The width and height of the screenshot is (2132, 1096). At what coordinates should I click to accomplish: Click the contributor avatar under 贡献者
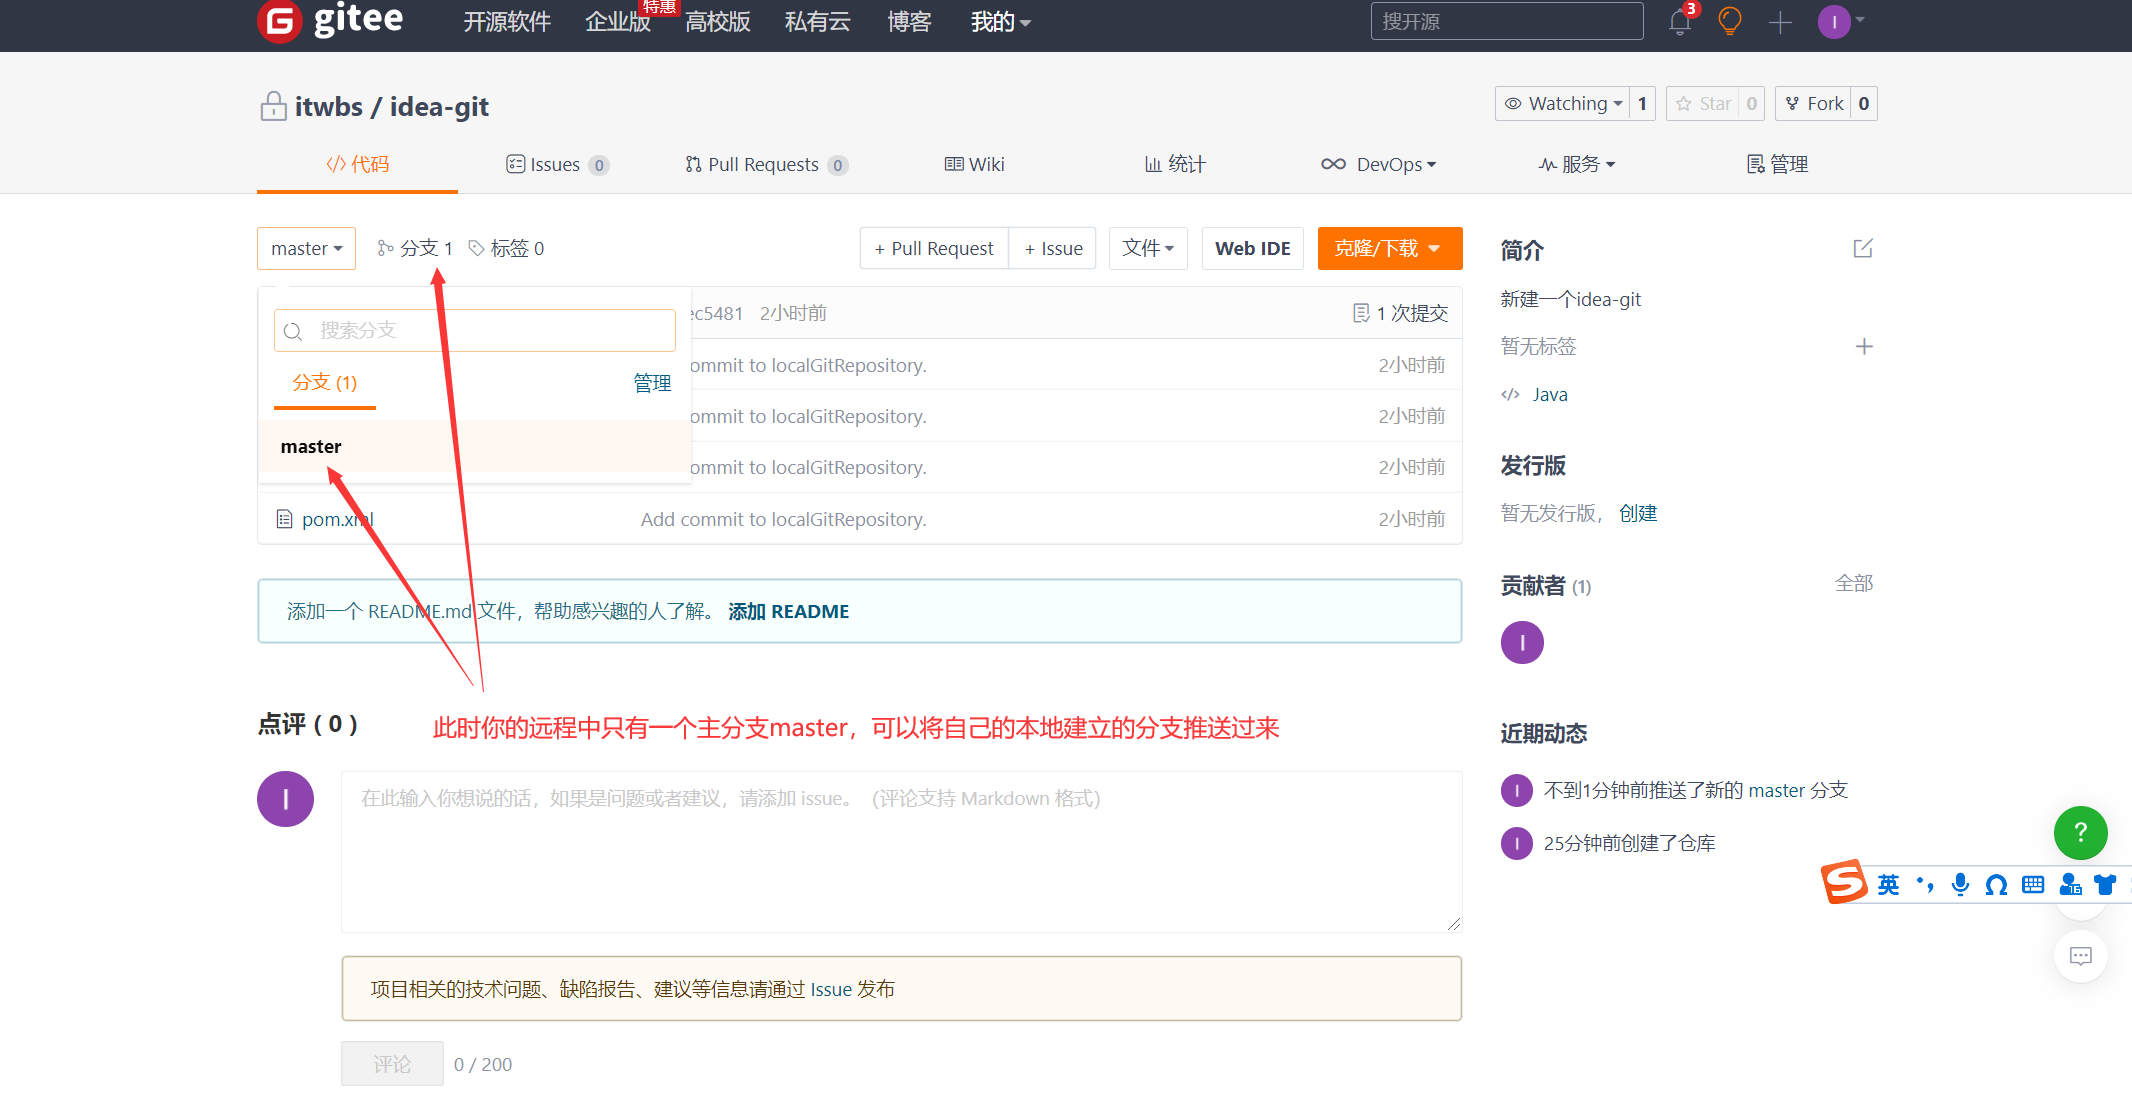(x=1522, y=642)
